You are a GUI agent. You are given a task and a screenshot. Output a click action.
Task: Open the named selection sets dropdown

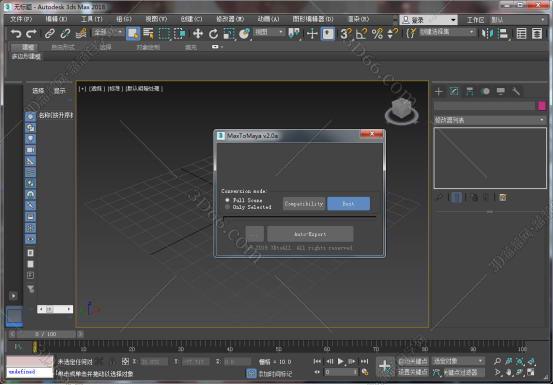click(x=447, y=32)
